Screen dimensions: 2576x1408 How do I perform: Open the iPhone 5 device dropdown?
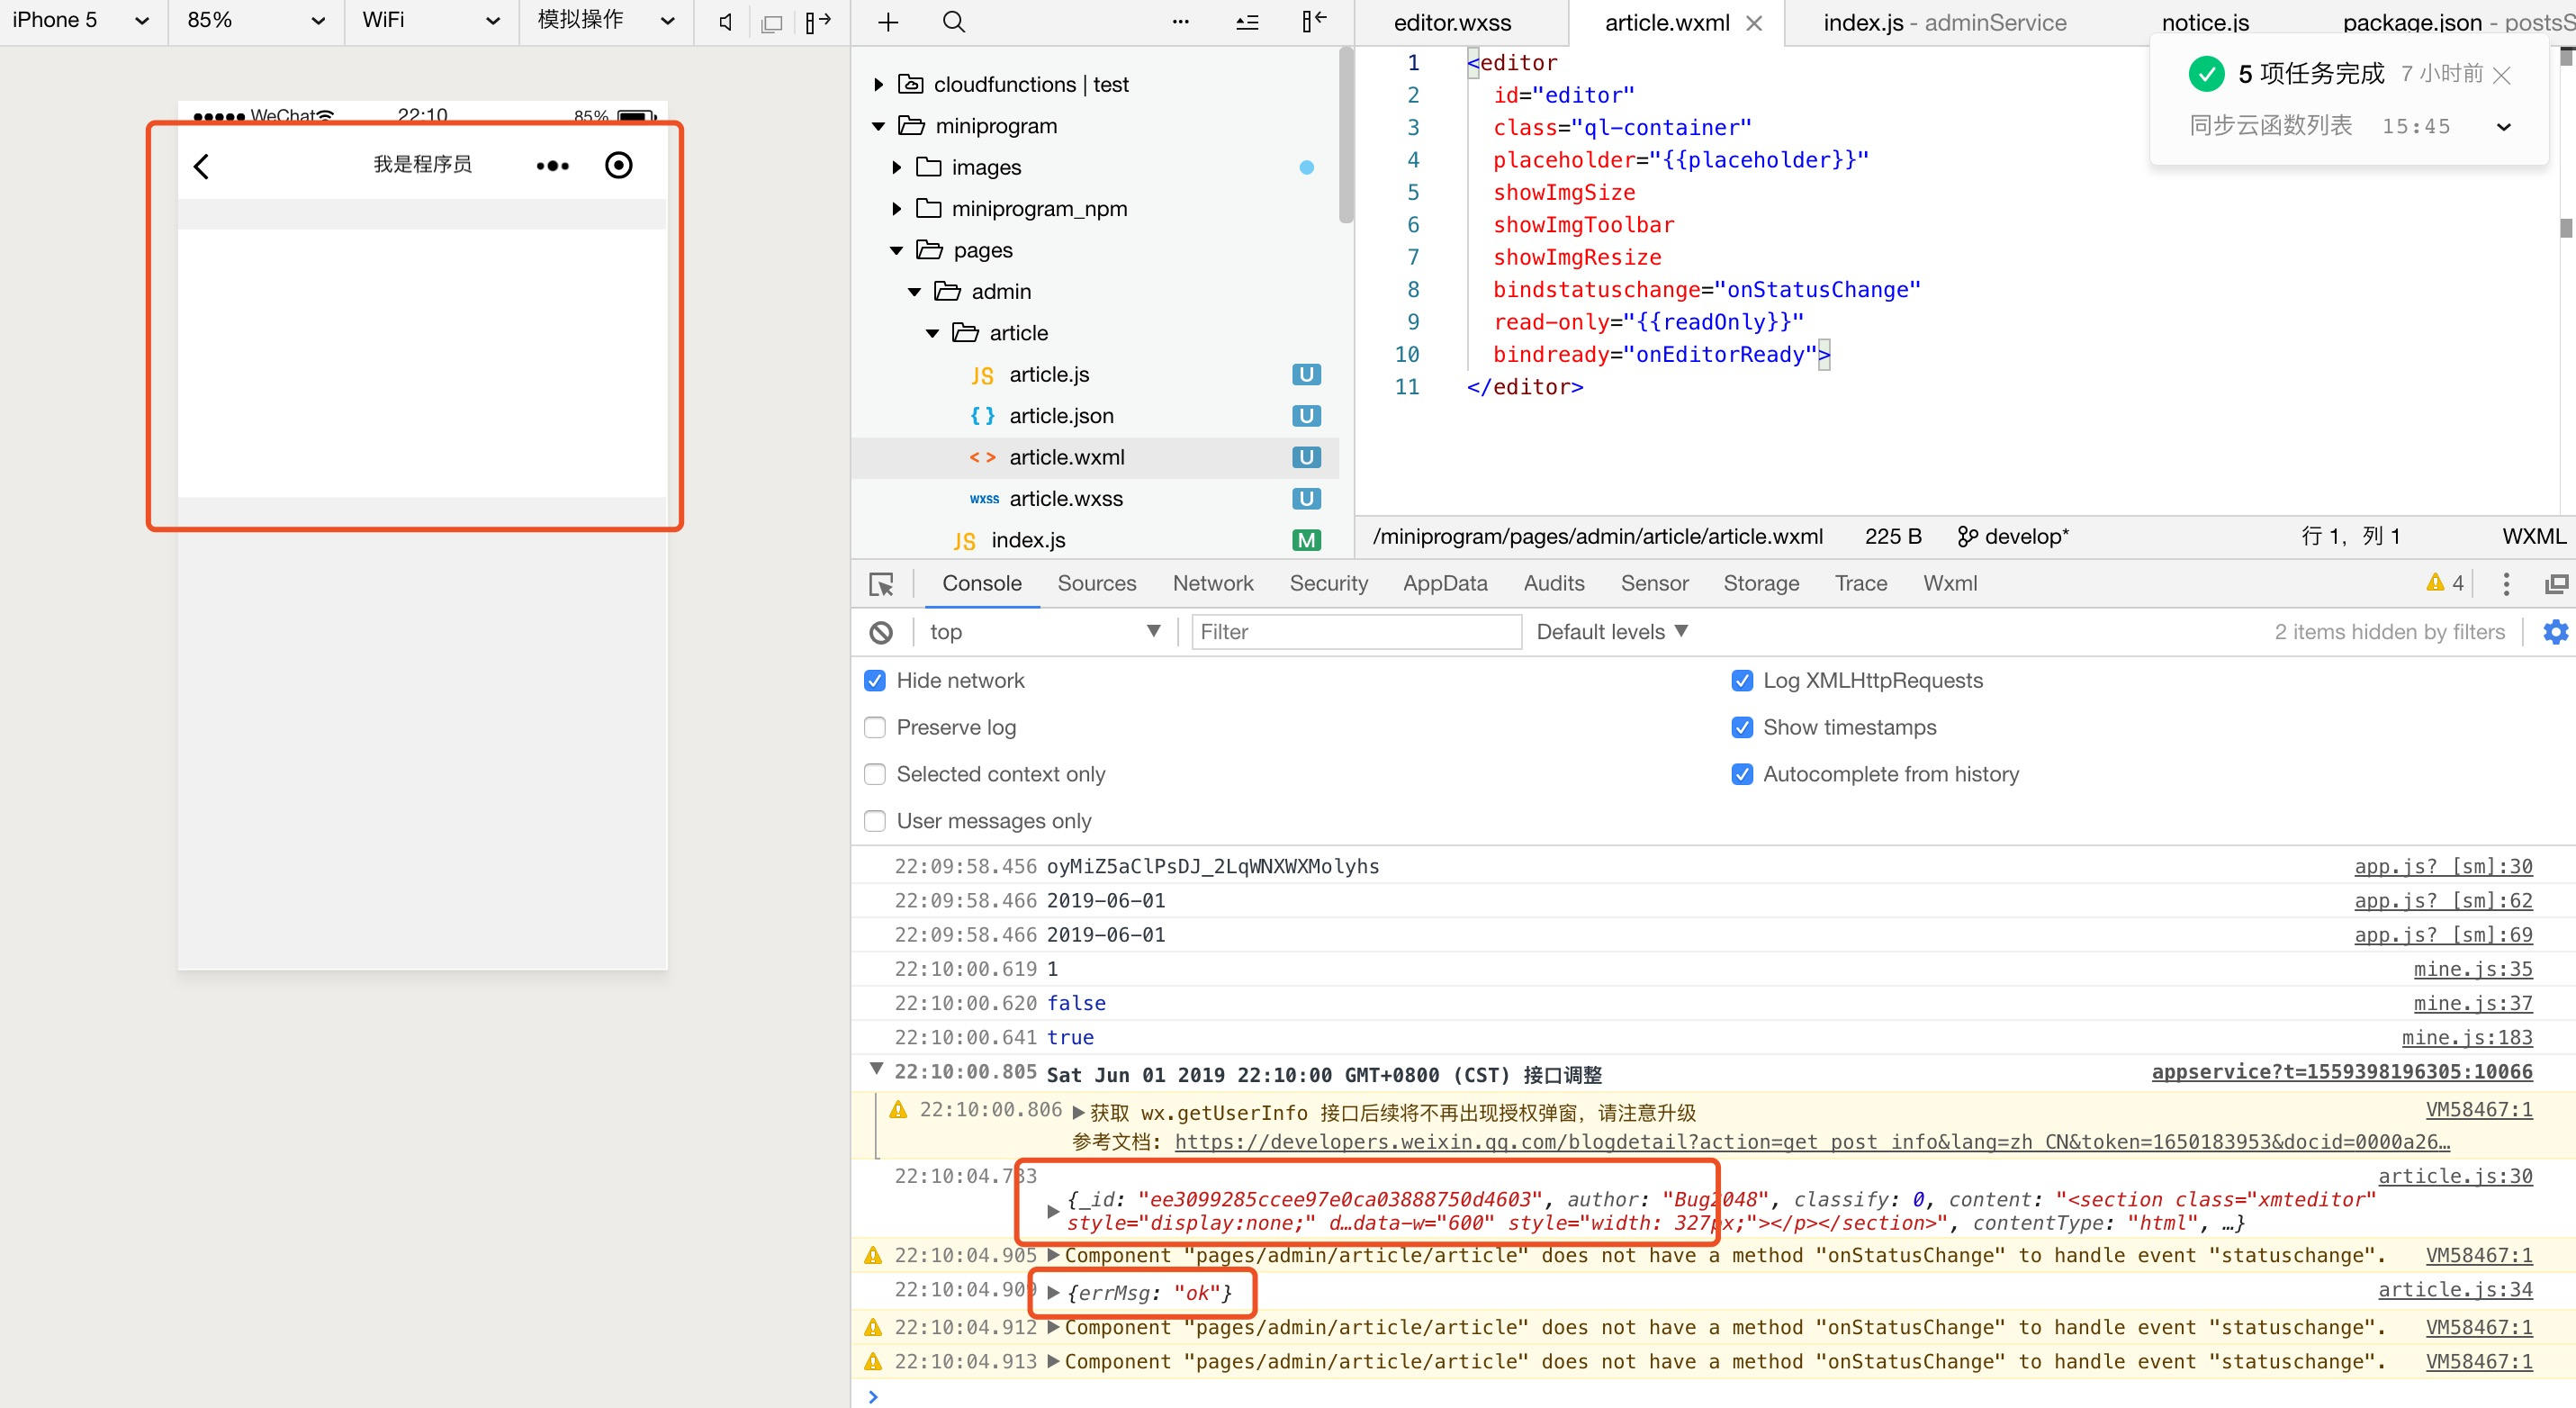(x=82, y=21)
